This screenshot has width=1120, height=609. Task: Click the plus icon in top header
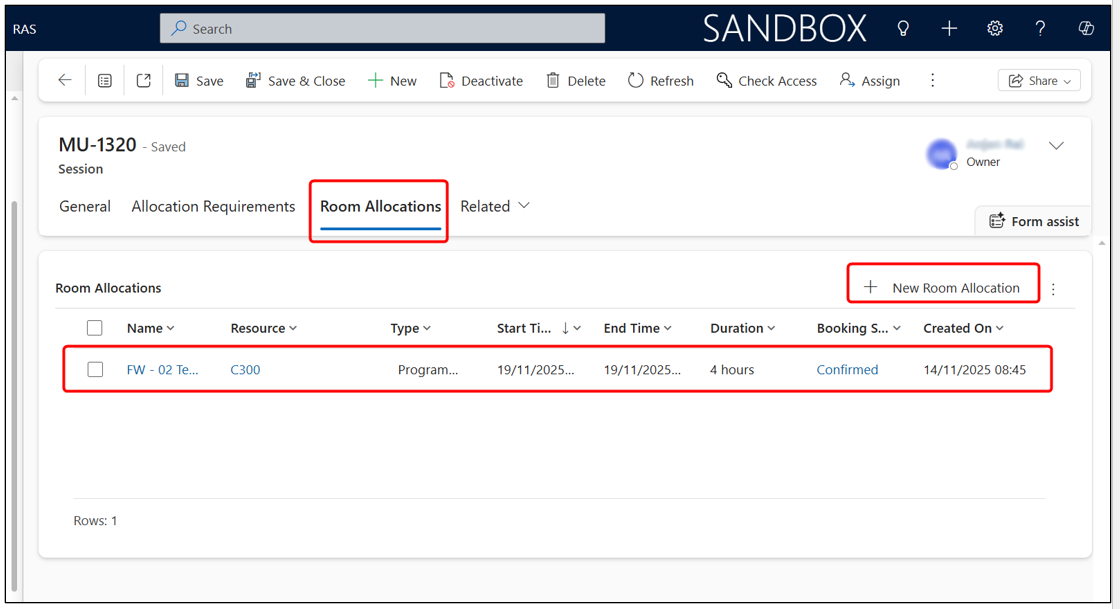pos(949,28)
